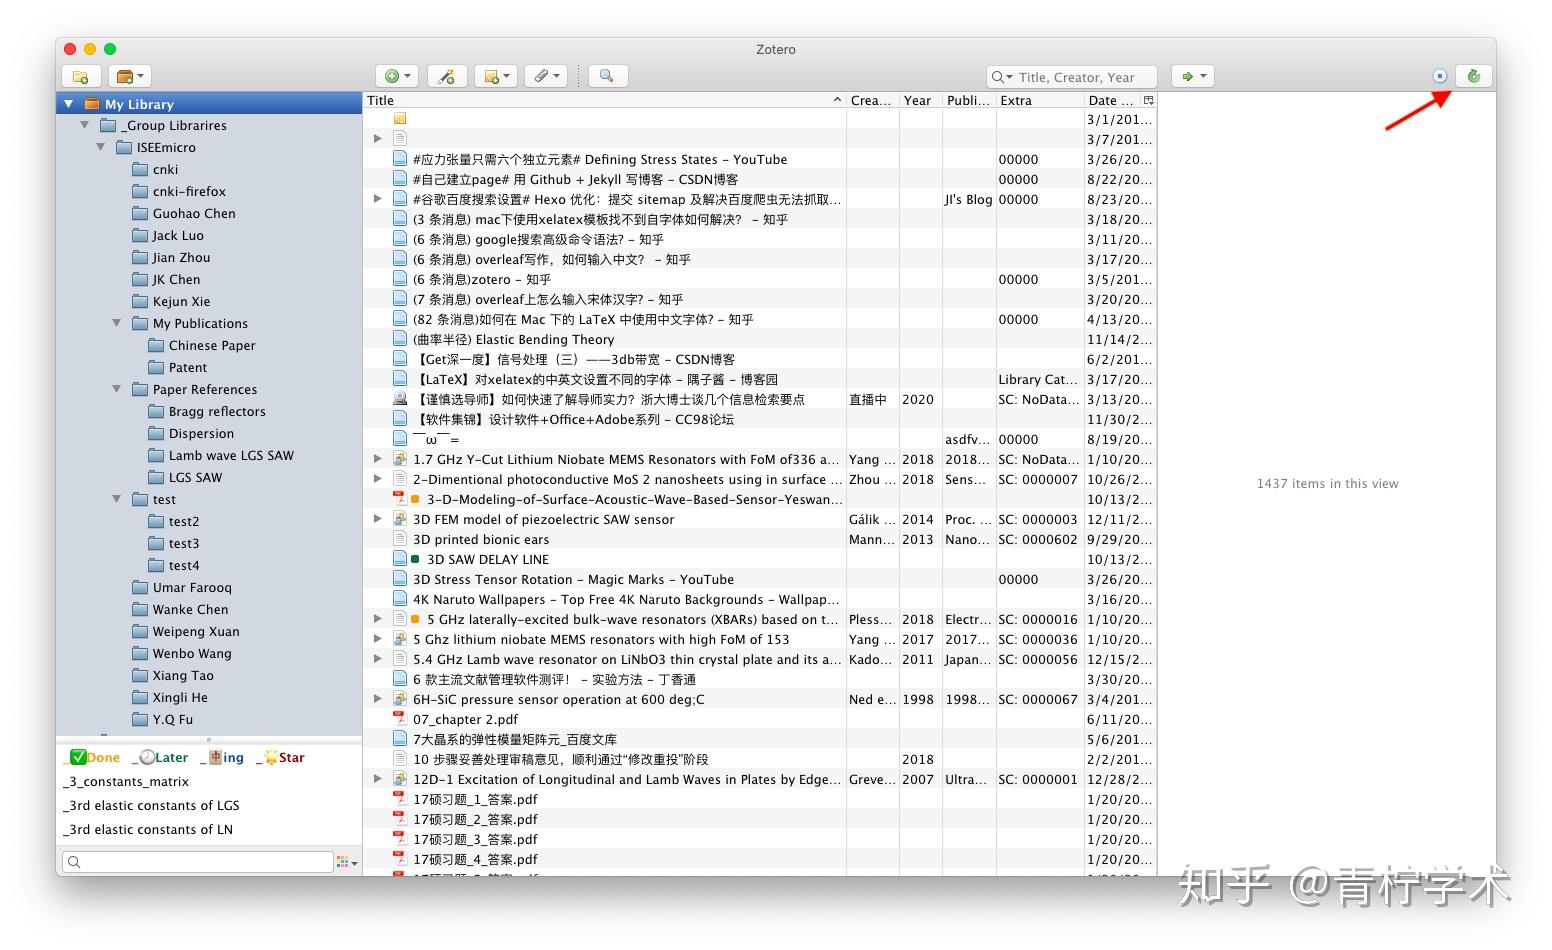Screen dimensions: 1552x950
Task: Click the PDF icon of 17硕习题_1_答案.pdf
Action: pos(400,799)
